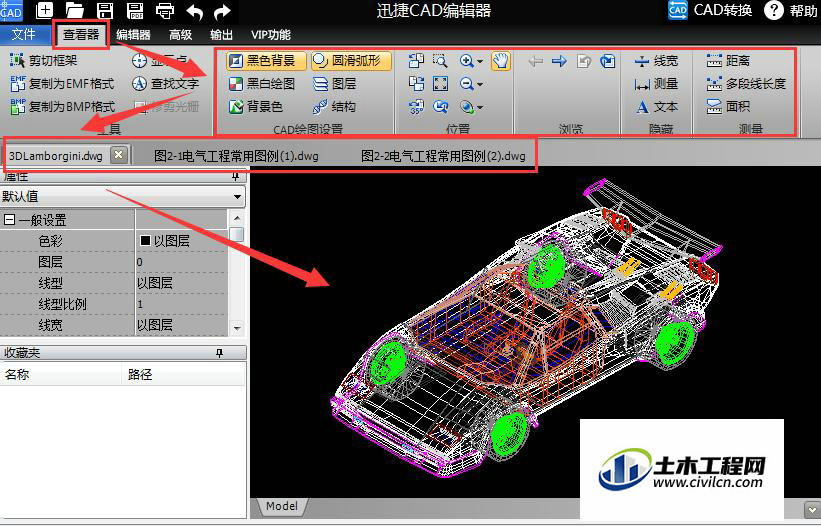Open the 帮助 help menu

[791, 10]
